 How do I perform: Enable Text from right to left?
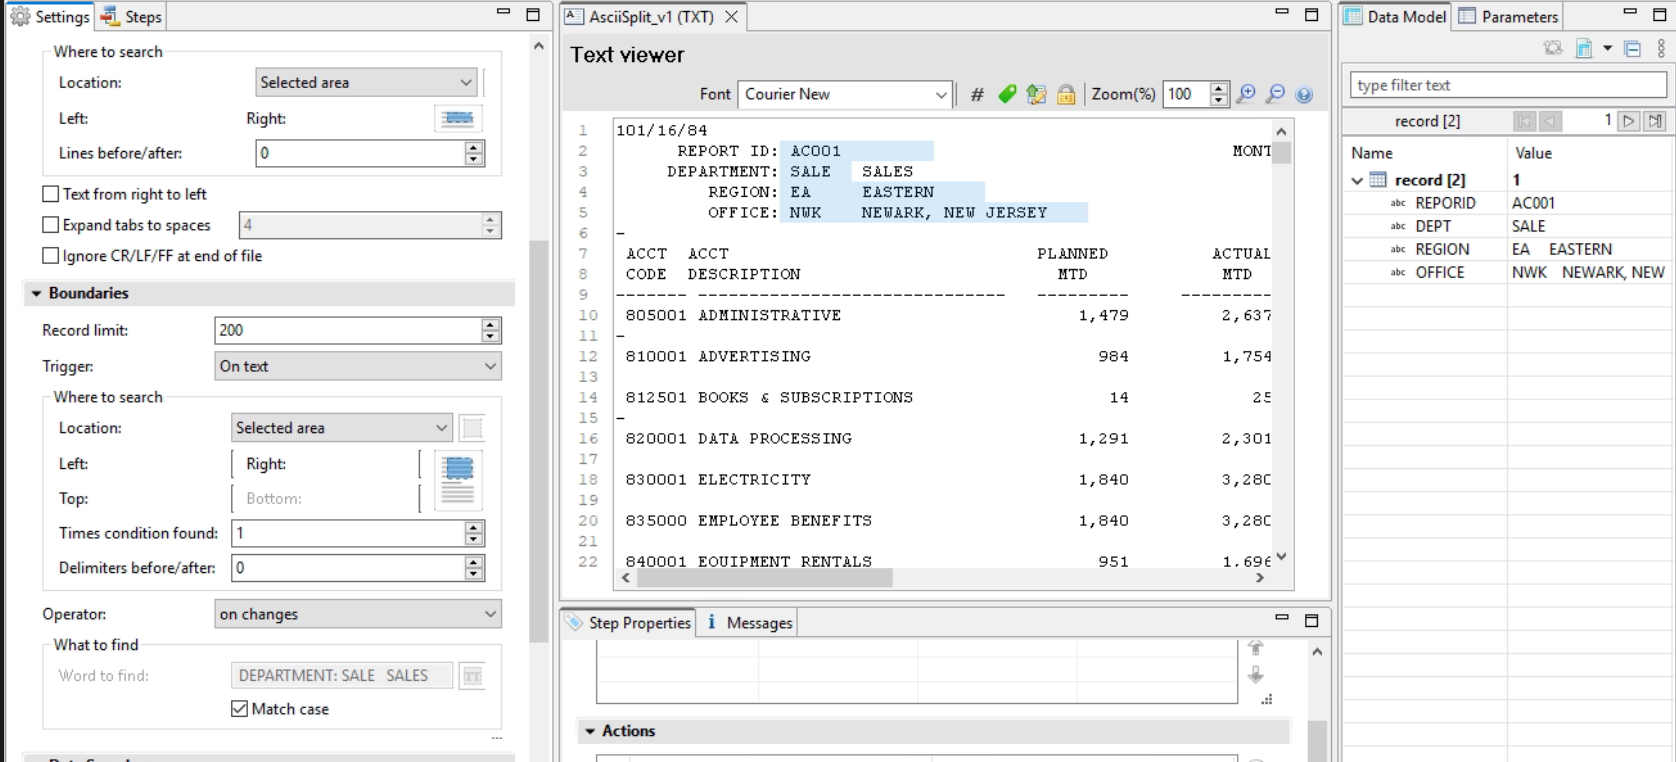pyautogui.click(x=51, y=194)
